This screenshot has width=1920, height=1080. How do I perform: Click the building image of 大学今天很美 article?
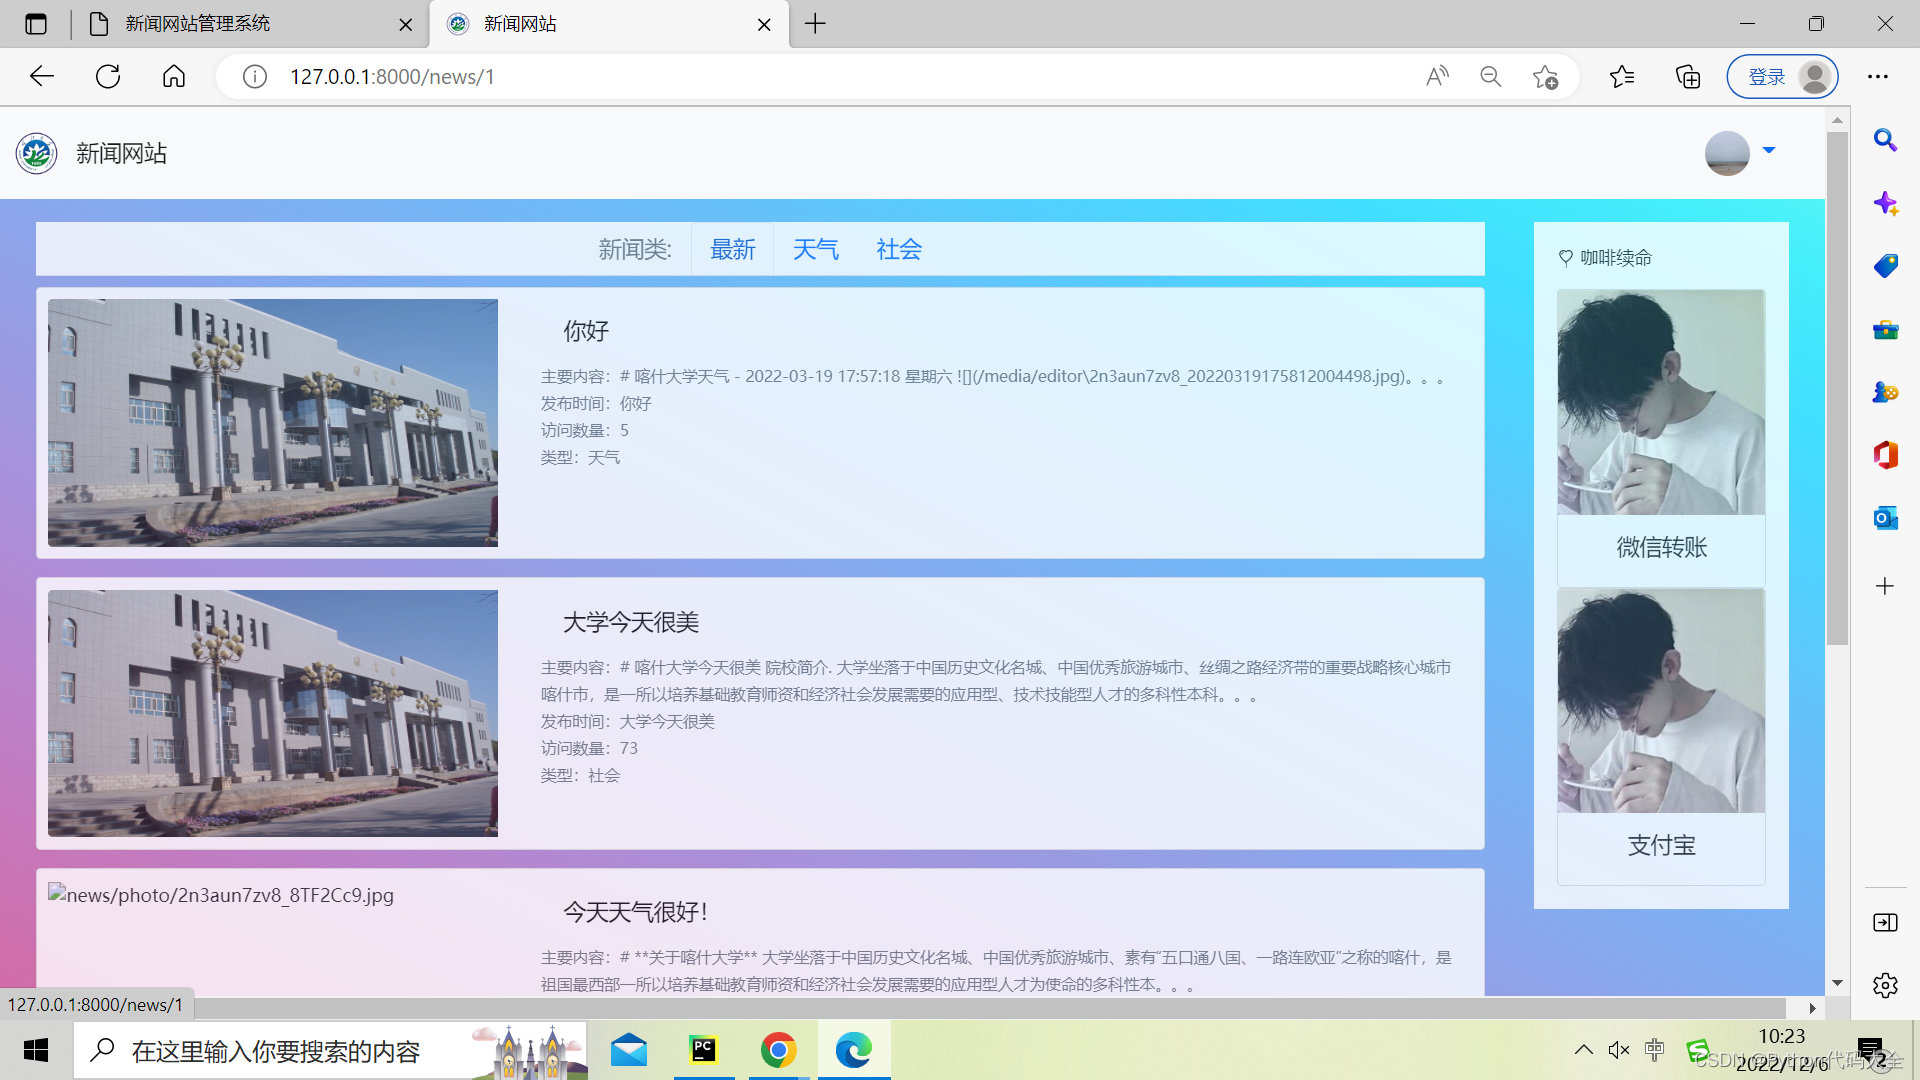point(273,713)
